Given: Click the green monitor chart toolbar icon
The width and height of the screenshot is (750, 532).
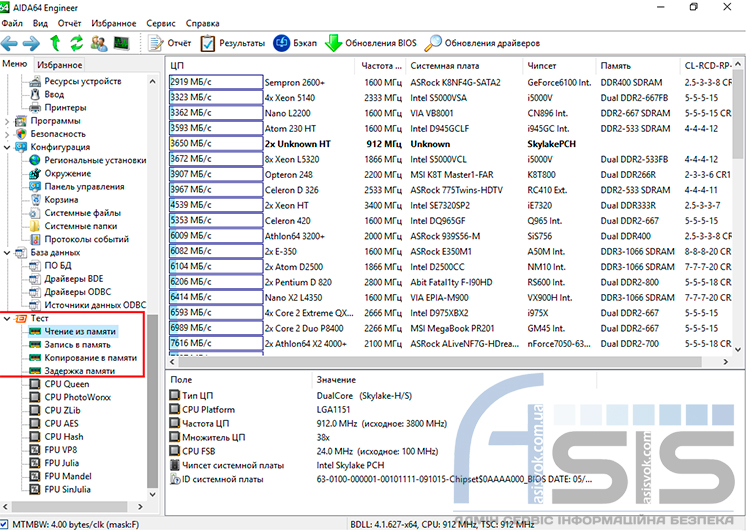Looking at the screenshot, I should (x=121, y=44).
